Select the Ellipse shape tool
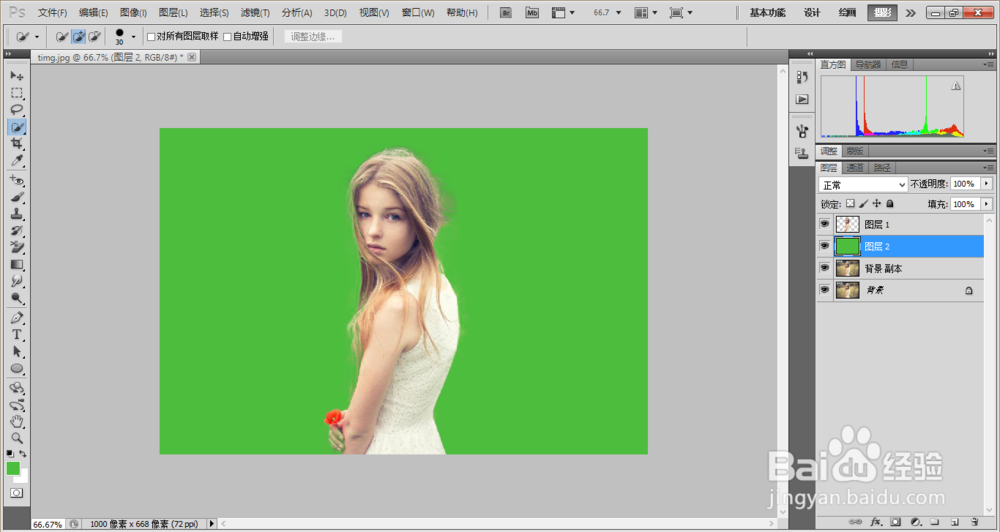 (x=17, y=369)
